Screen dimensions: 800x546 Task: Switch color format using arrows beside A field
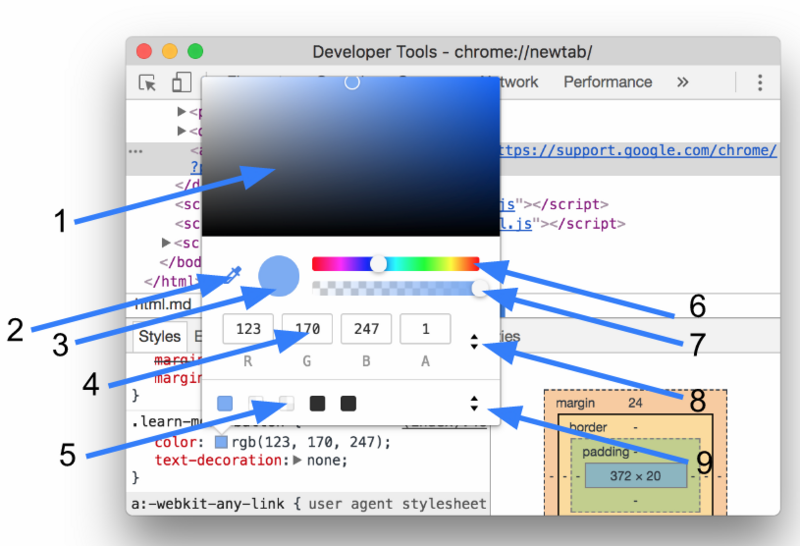(x=474, y=342)
